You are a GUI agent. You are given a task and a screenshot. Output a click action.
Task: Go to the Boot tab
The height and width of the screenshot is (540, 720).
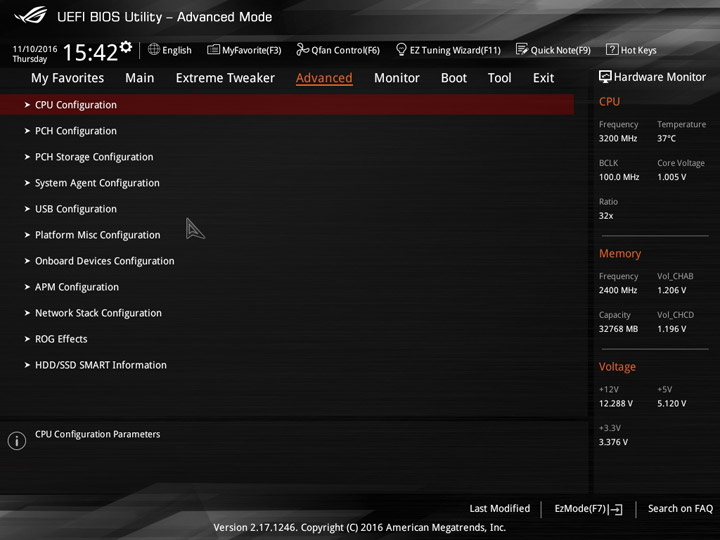pos(454,78)
